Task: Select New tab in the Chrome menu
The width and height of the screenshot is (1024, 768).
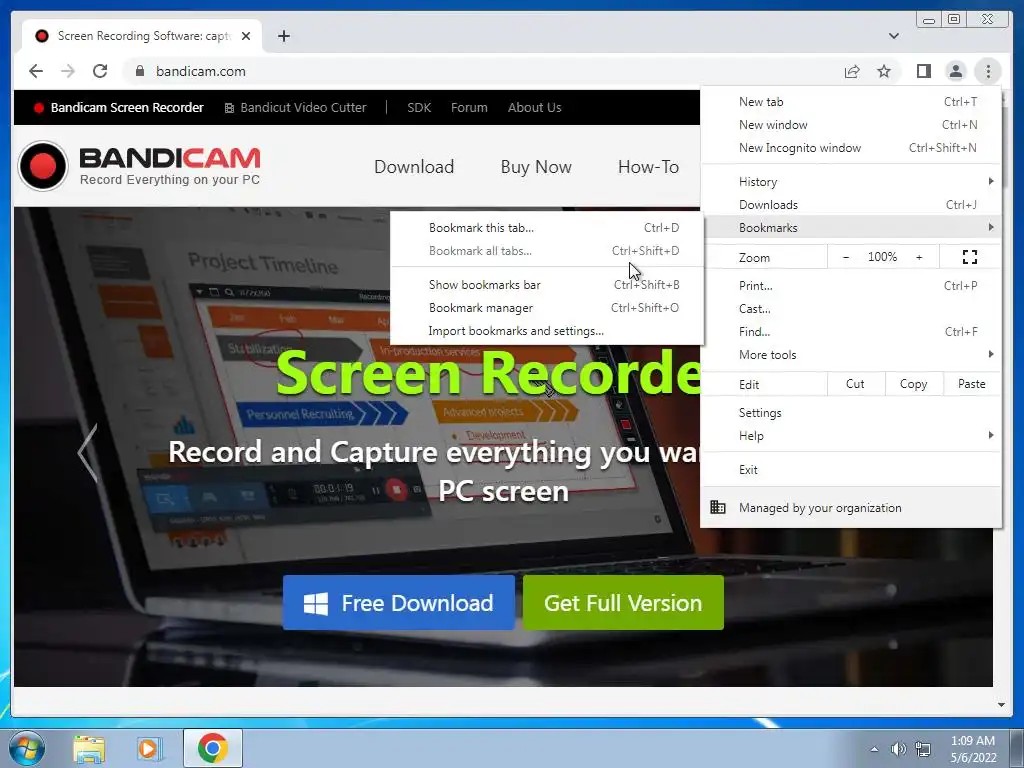Action: tap(850, 102)
